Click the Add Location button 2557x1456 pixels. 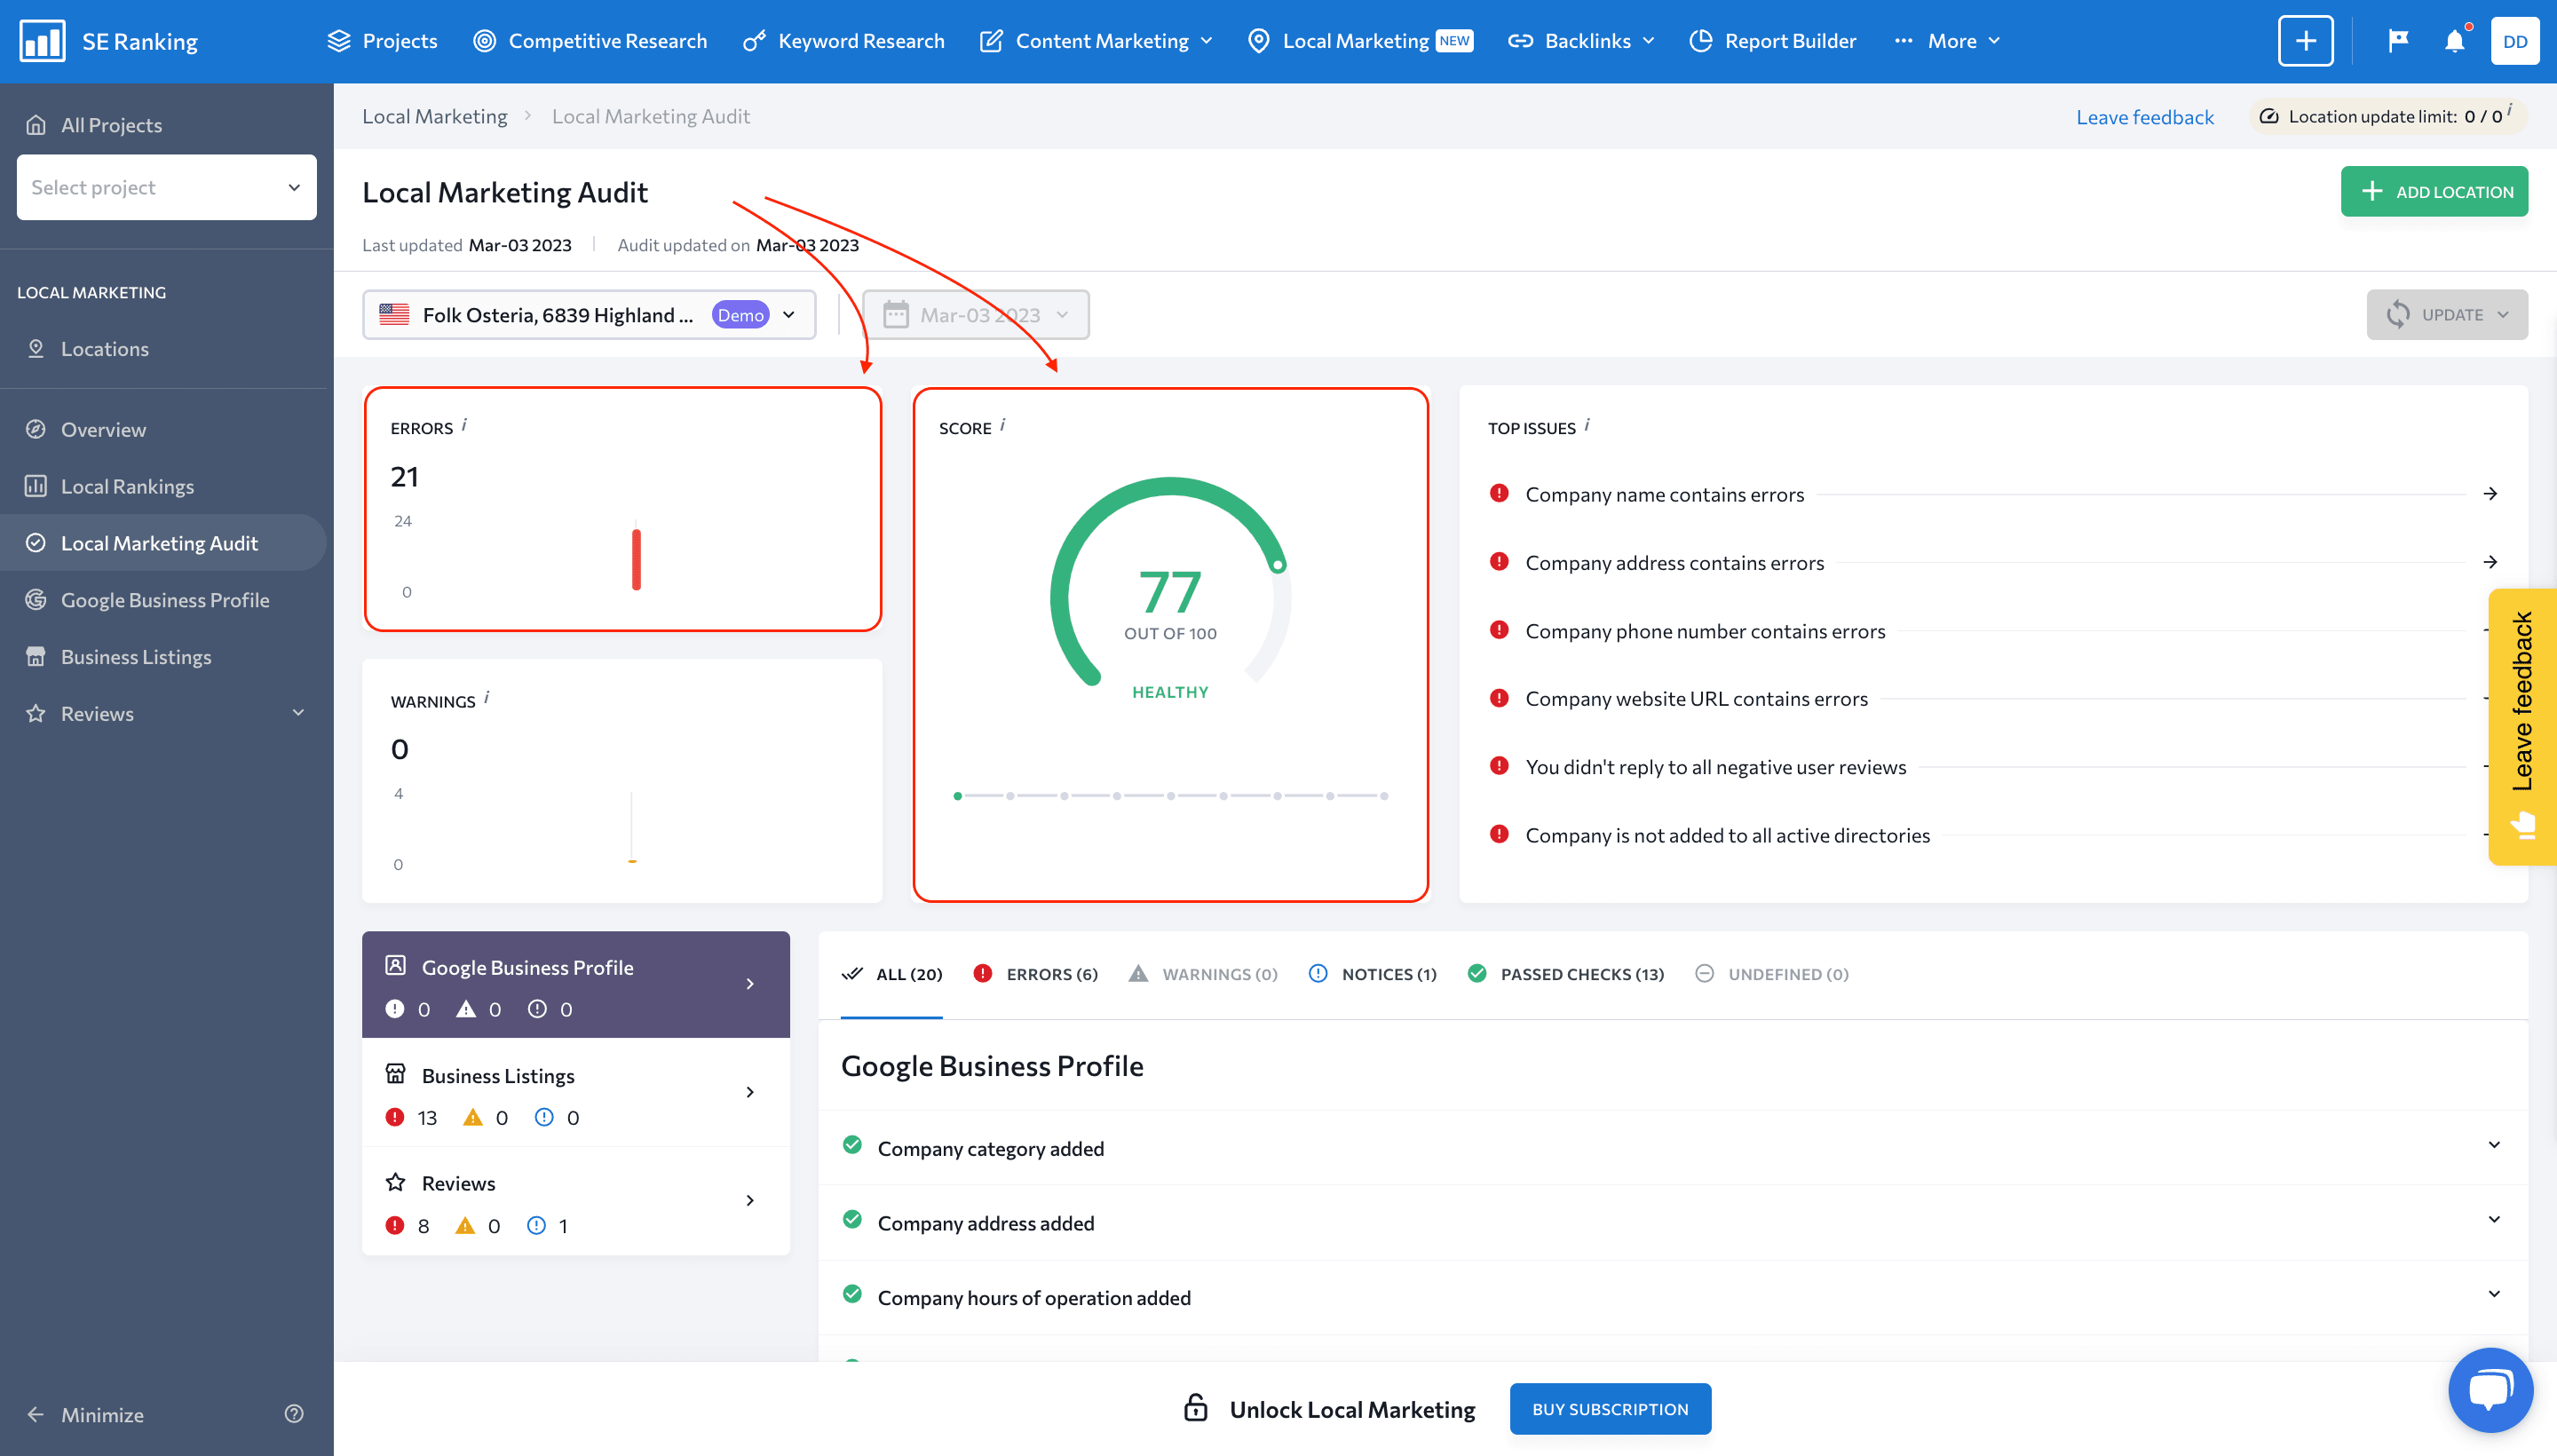click(2434, 192)
